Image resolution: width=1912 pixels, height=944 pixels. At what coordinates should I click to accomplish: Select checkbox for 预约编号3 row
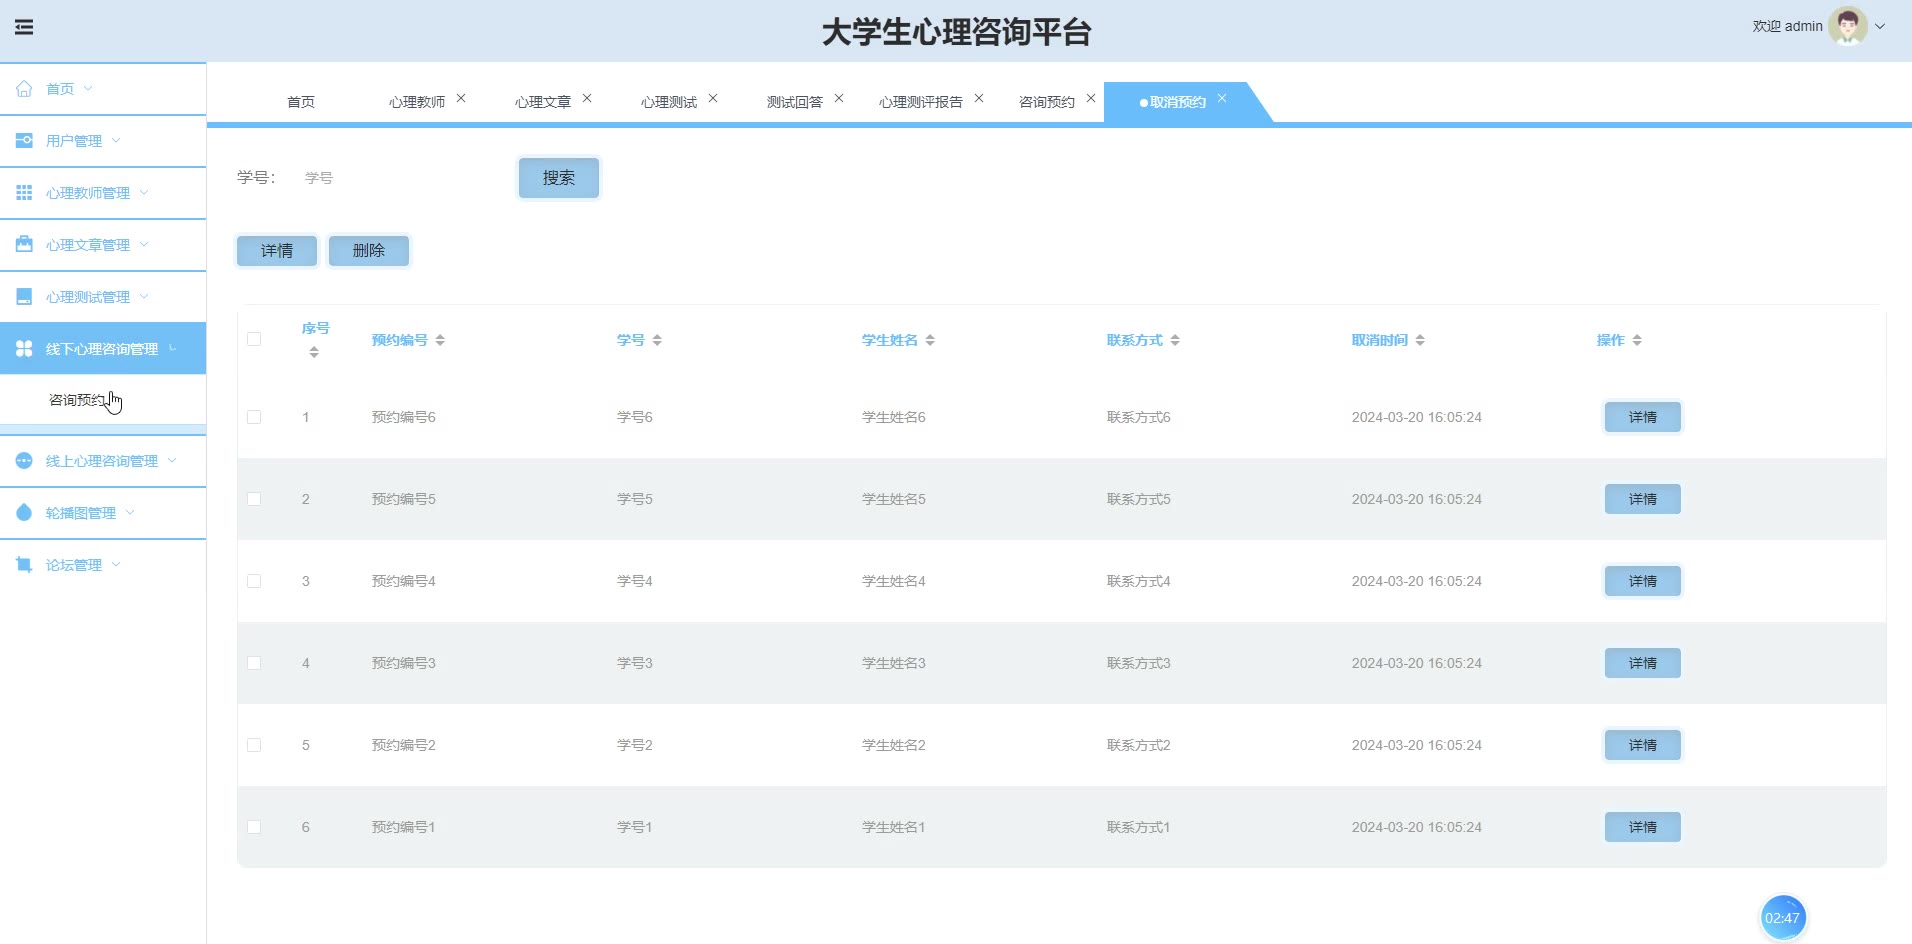(x=254, y=663)
